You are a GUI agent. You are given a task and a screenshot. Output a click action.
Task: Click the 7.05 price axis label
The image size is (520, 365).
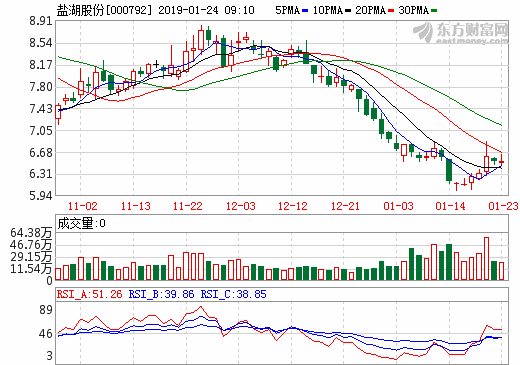(41, 130)
